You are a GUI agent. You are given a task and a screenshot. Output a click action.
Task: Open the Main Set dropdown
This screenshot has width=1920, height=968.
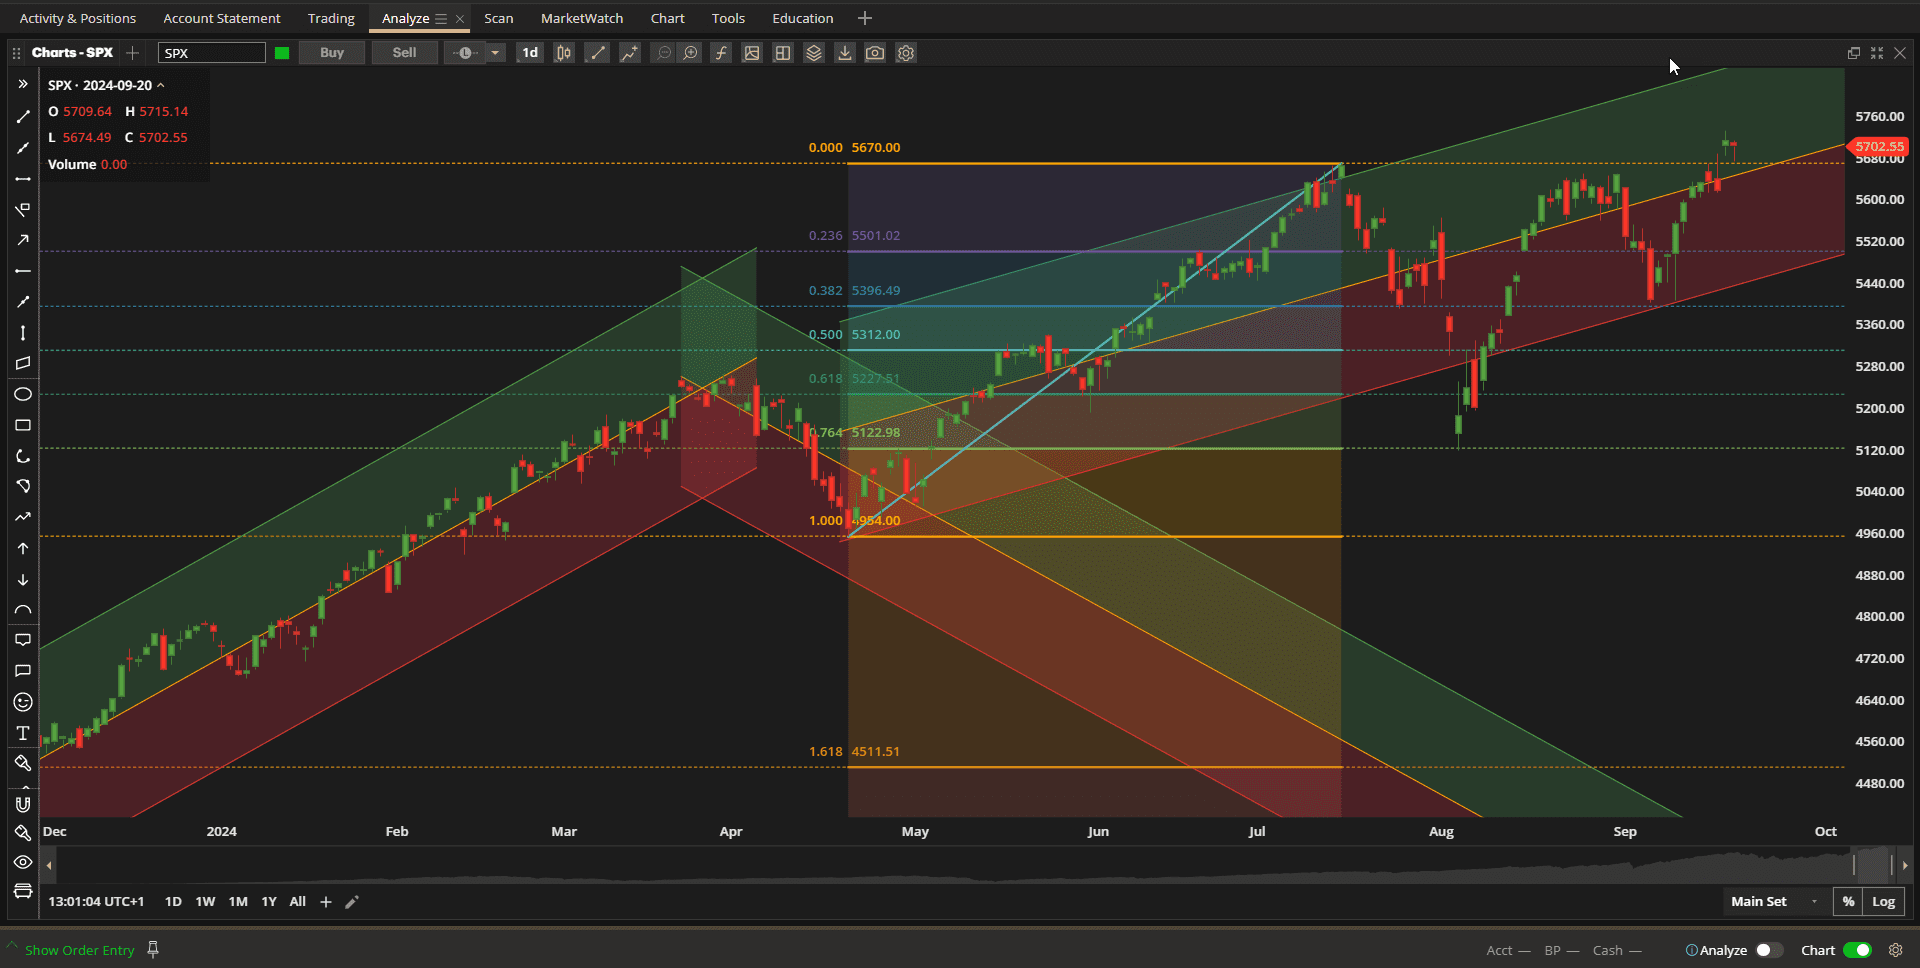(x=1775, y=901)
